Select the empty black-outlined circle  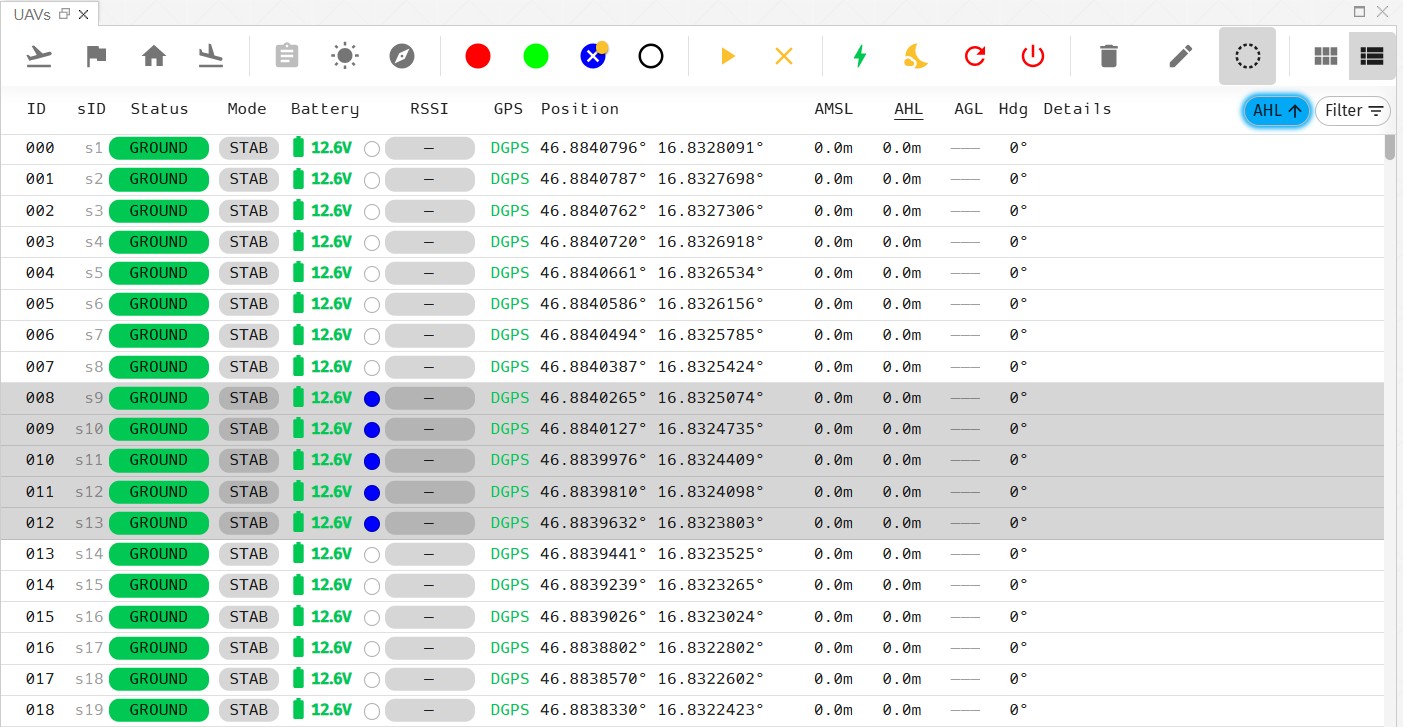pos(651,56)
